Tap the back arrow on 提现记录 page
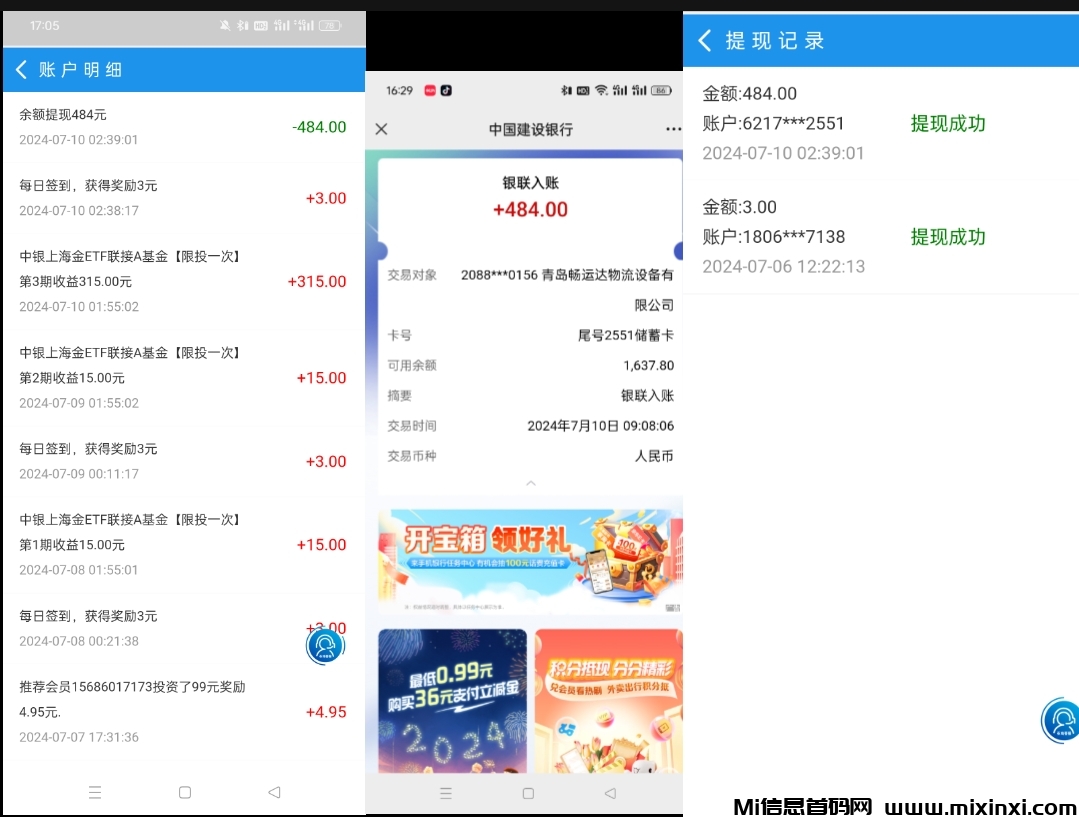This screenshot has height=817, width=1079. [704, 40]
